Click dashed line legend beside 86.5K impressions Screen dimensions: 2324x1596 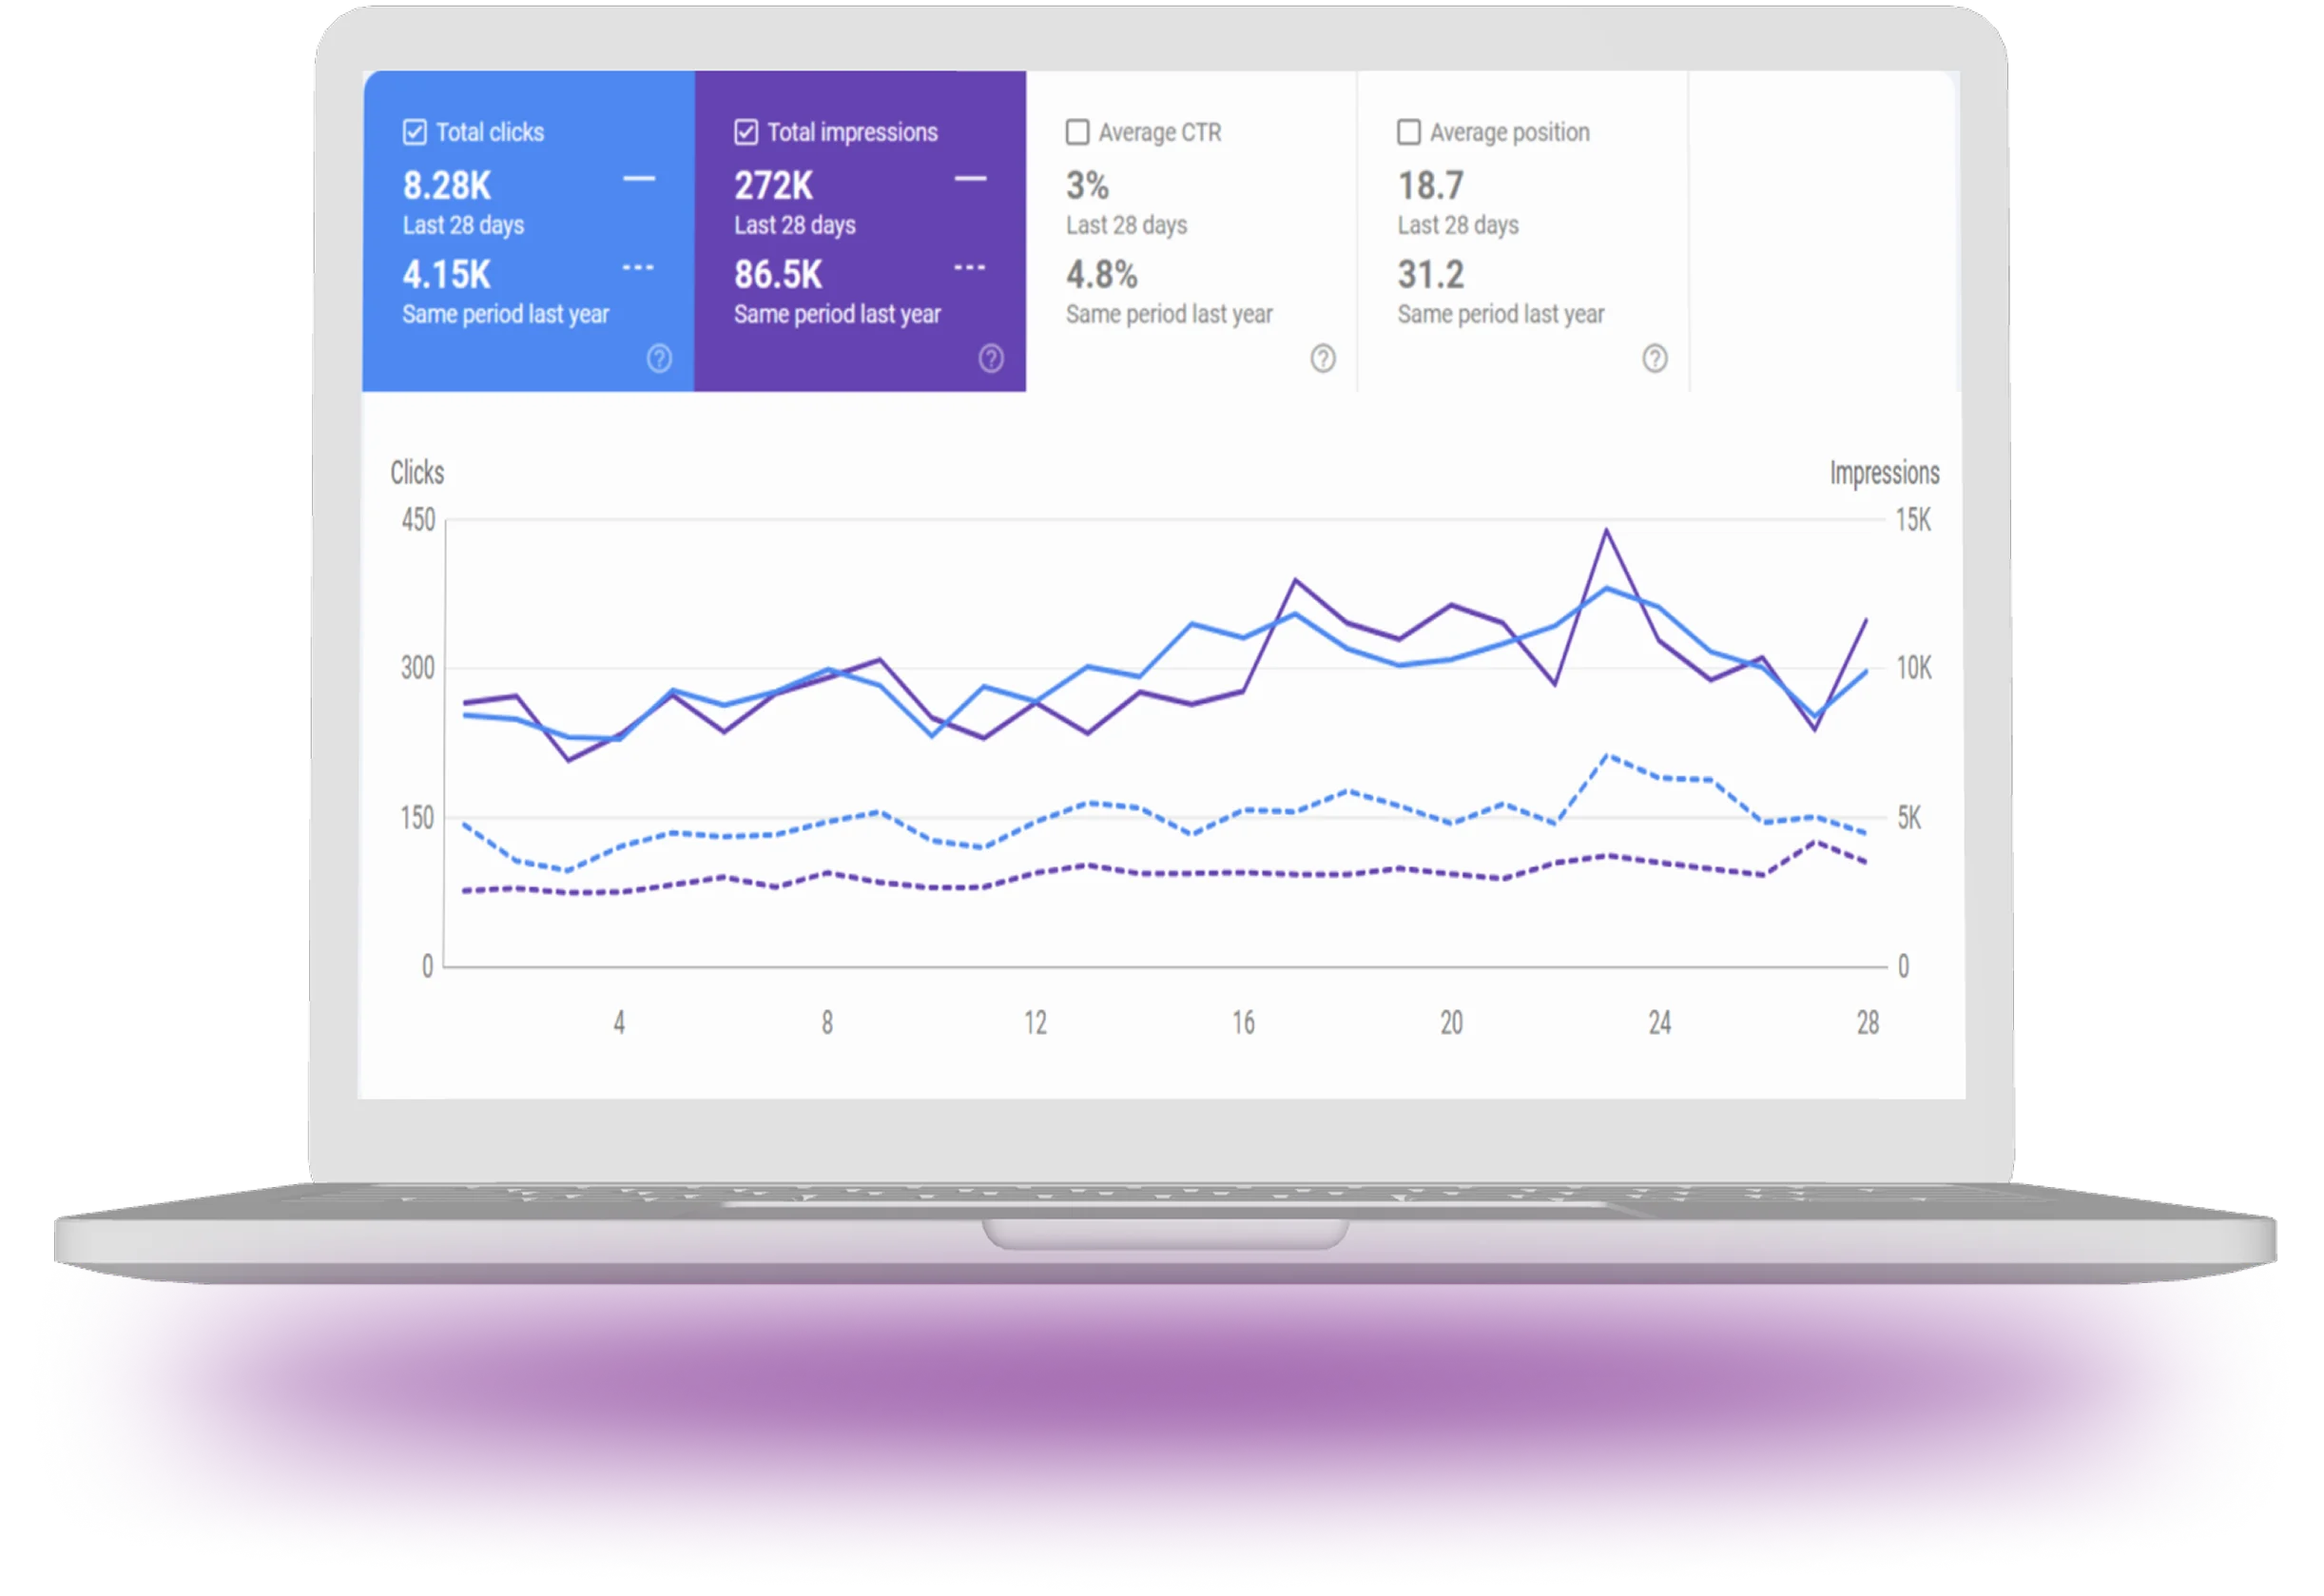pyautogui.click(x=969, y=268)
